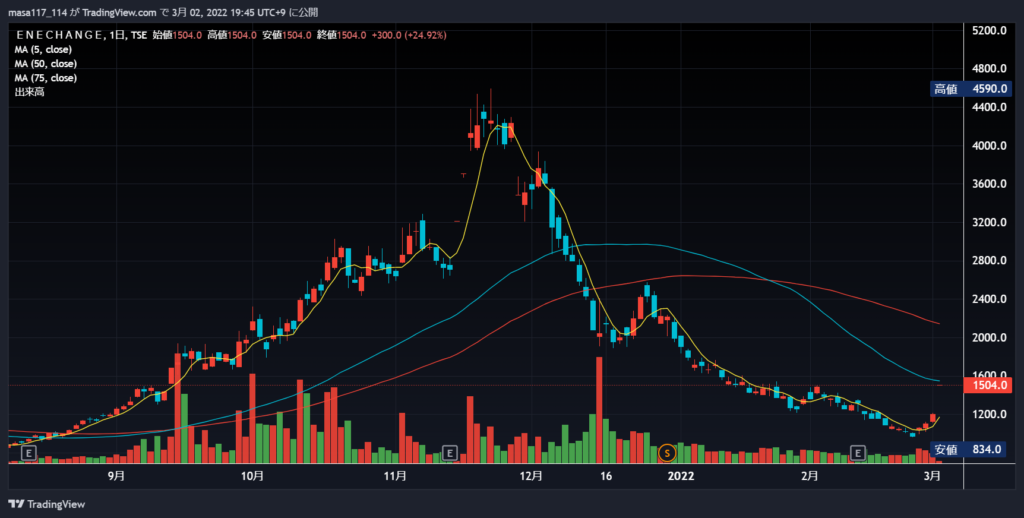Click the TradingView.com text in the header

click(120, 12)
